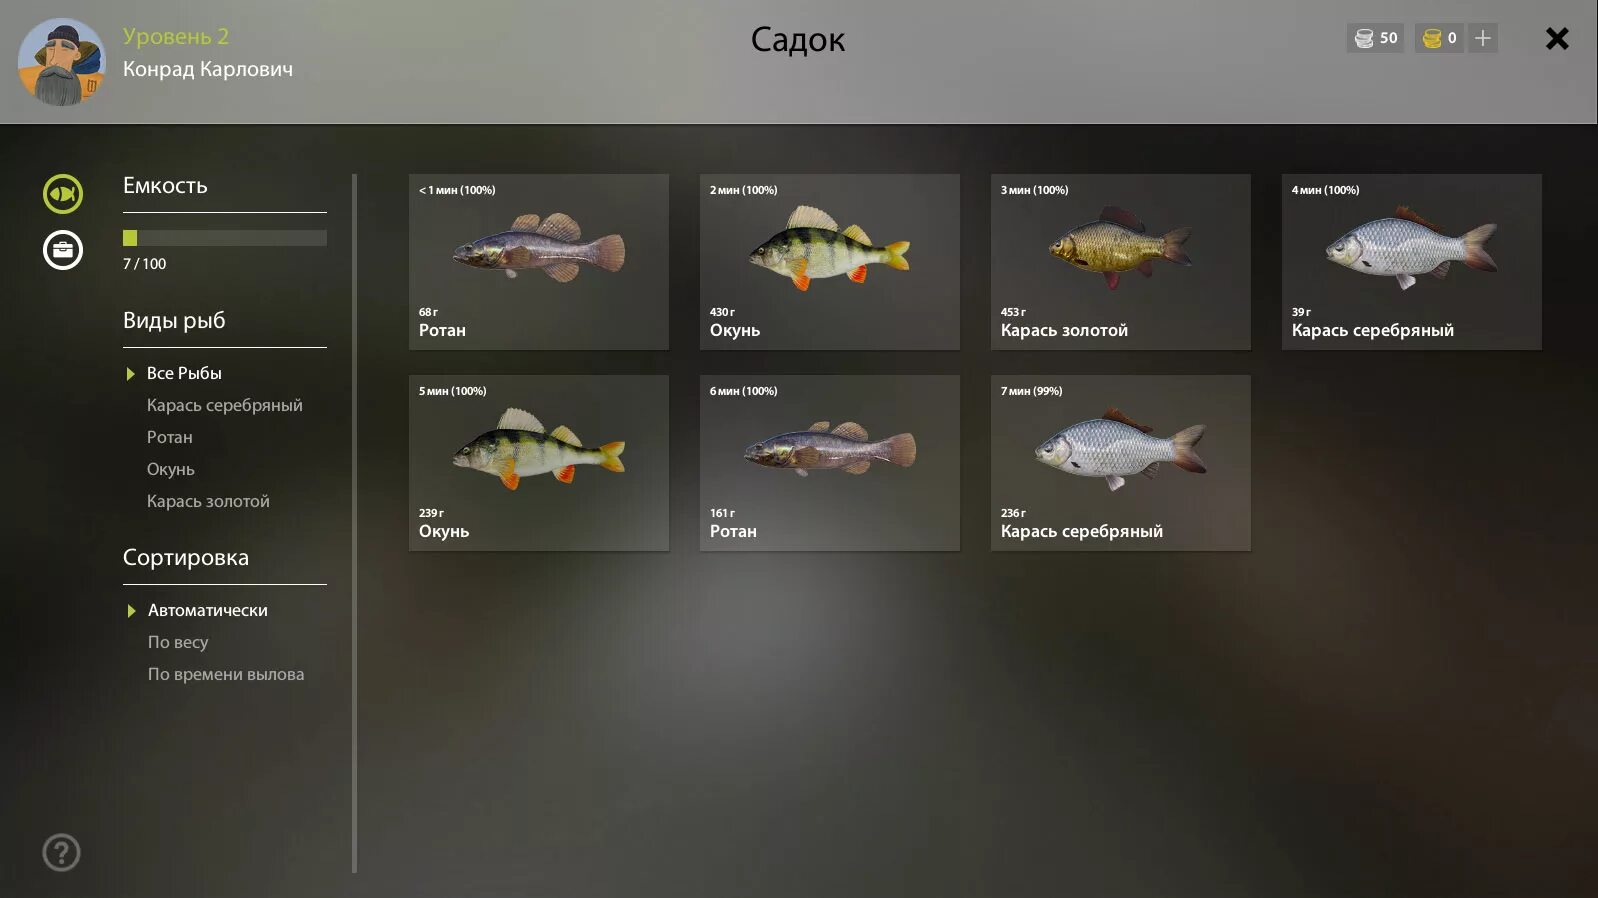Screen dimensions: 1598x898
Task: Click the gold coins balance icon
Action: tap(1432, 38)
